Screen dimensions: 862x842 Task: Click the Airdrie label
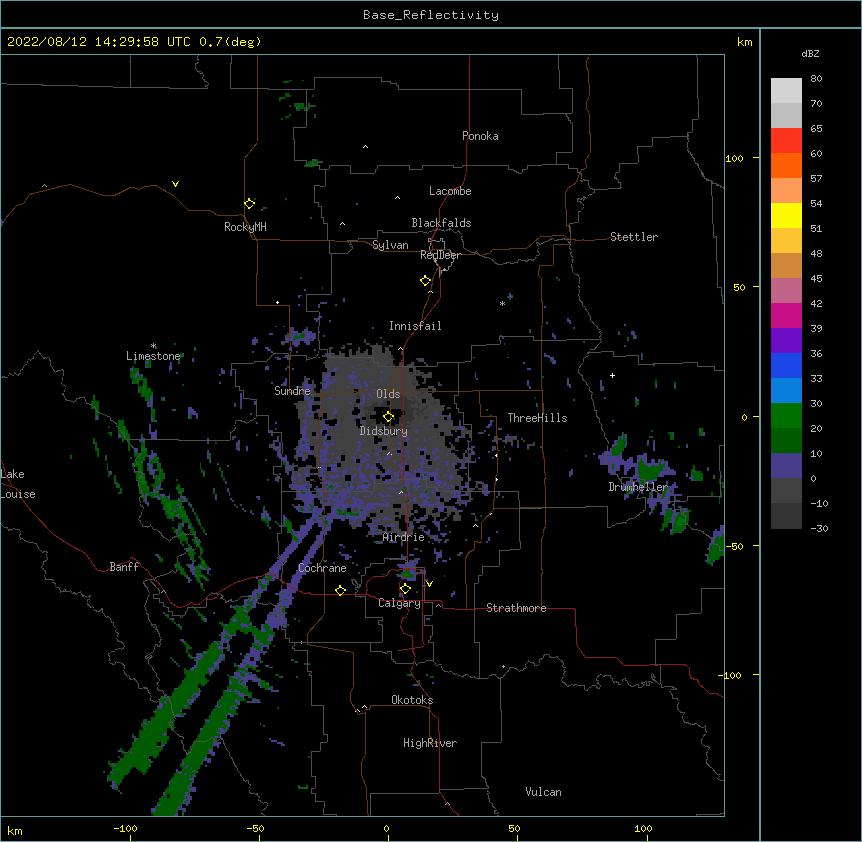(x=403, y=537)
